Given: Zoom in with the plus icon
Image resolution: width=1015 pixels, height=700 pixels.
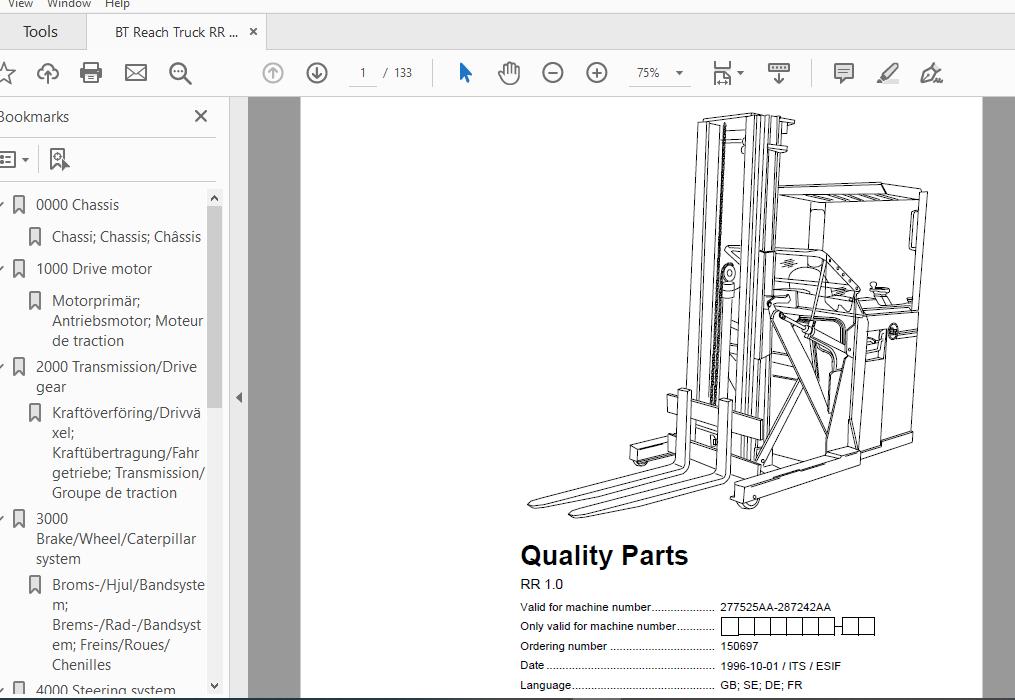Looking at the screenshot, I should click(597, 73).
